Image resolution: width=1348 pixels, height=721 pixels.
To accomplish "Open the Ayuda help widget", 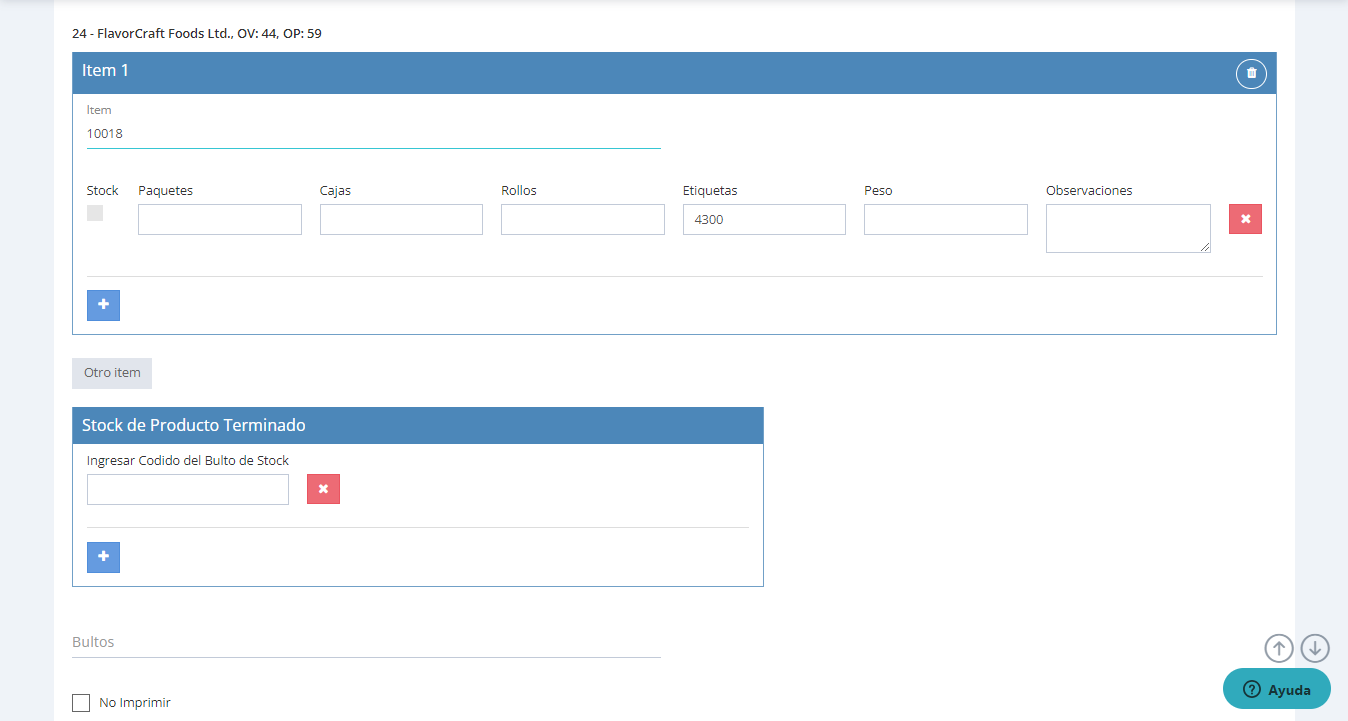I will coord(1276,689).
